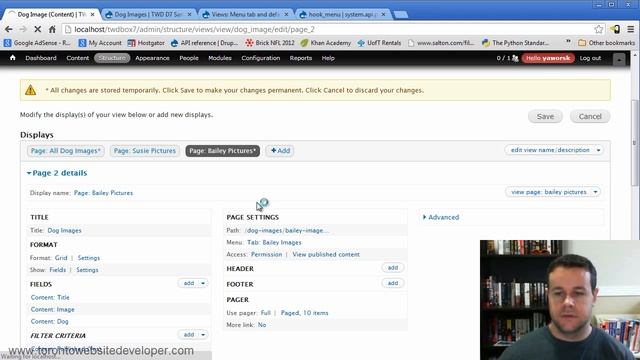640x360 pixels.
Task: Close the hook_menu browser tab
Action: [x=383, y=14]
